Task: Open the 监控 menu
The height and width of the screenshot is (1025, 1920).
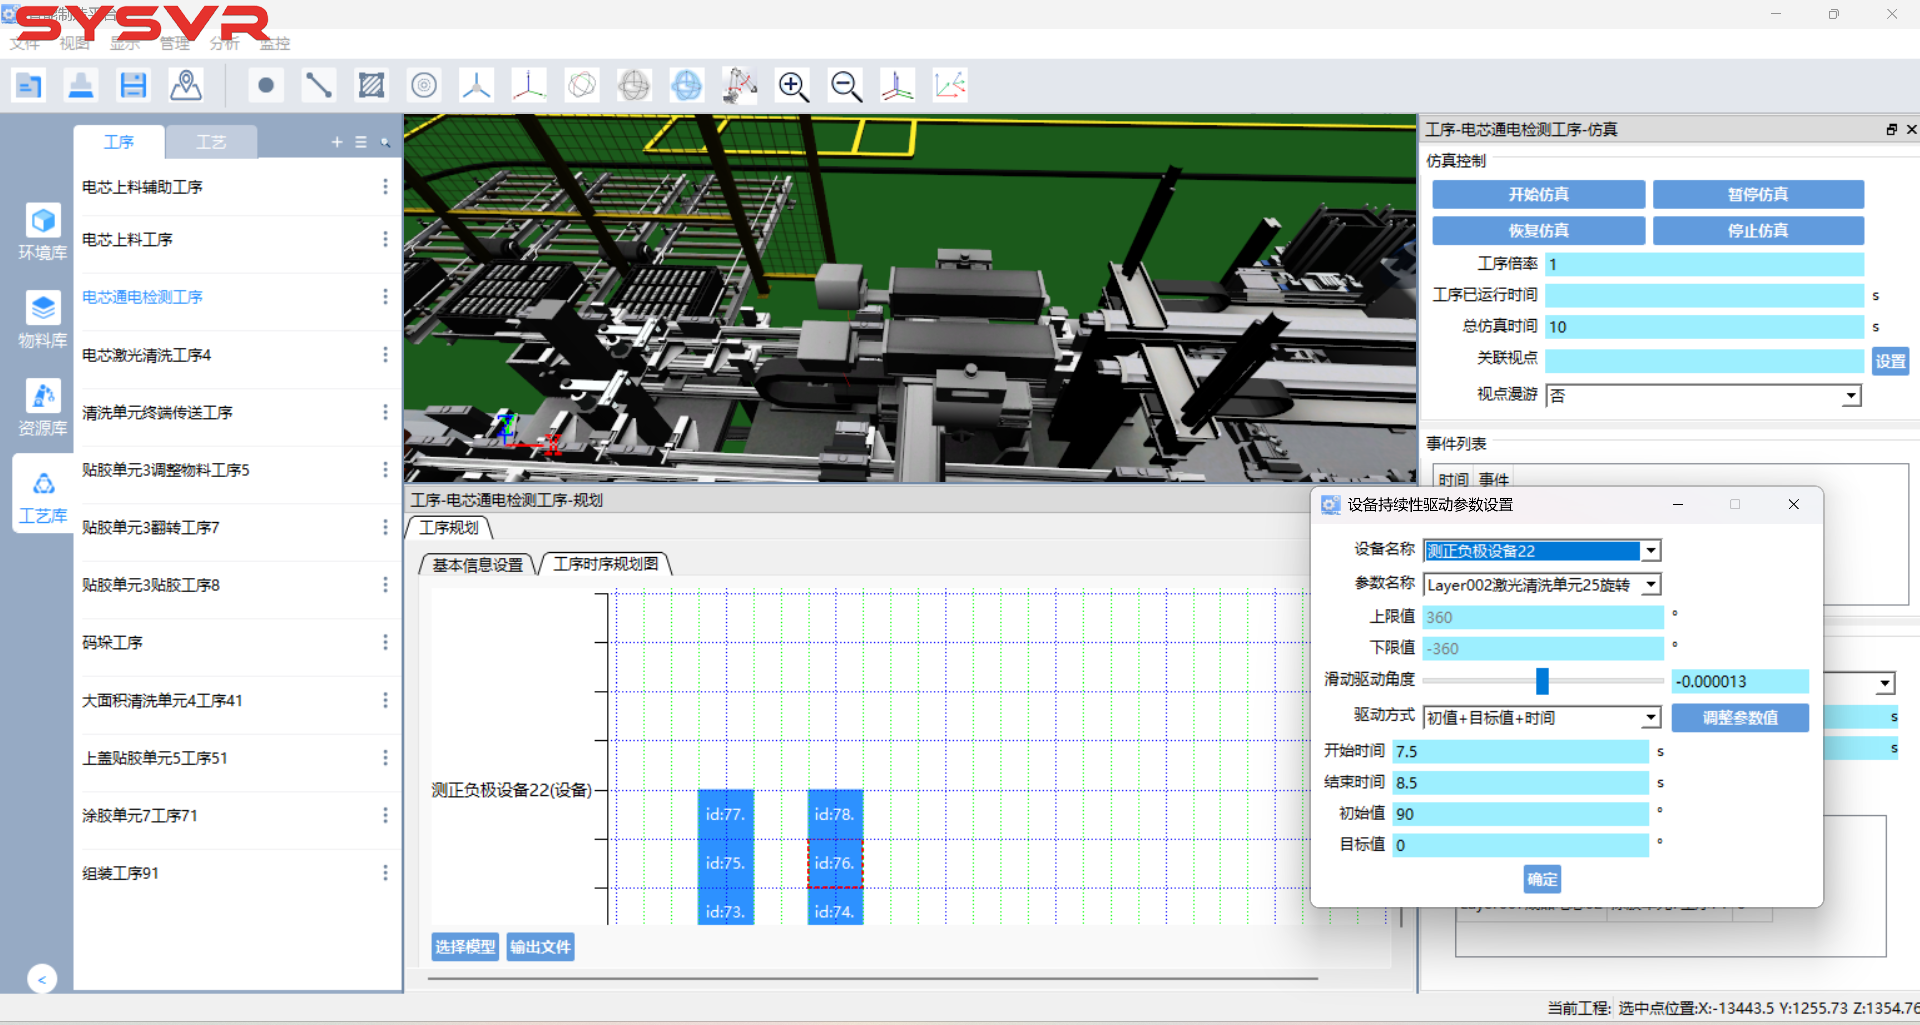Action: pos(275,44)
